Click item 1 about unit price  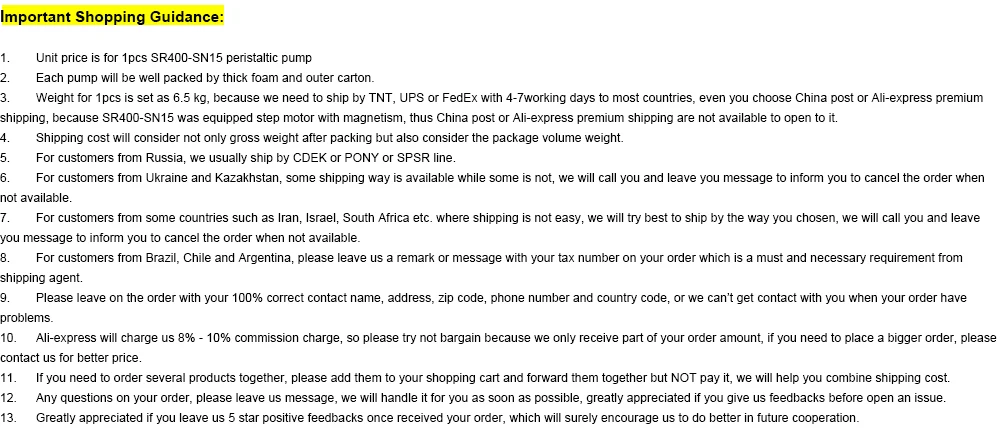(156, 58)
